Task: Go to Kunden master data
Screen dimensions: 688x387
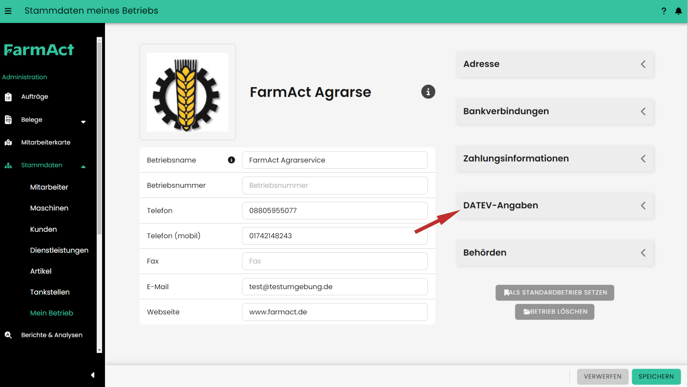Action: click(43, 229)
